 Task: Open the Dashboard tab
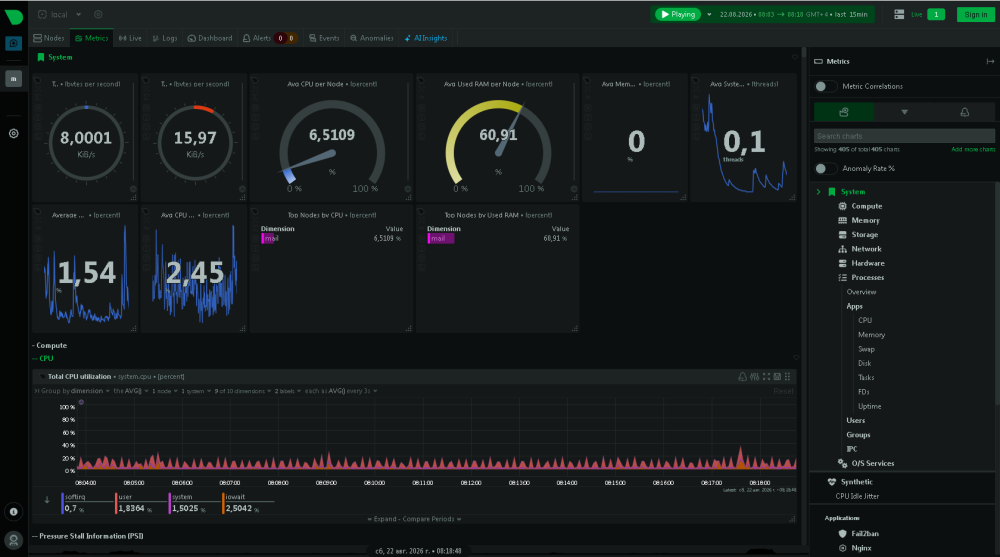point(210,38)
